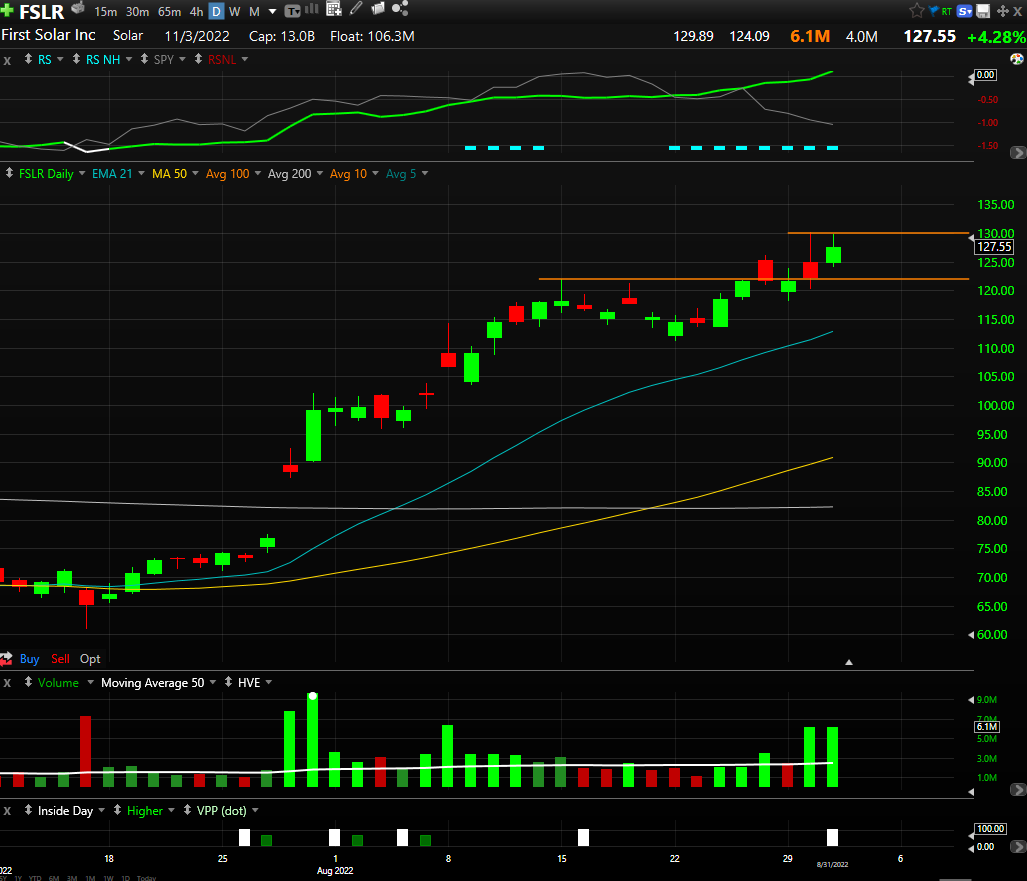Viewport: 1027px width, 881px height.
Task: Switch to the 15m timeframe
Action: click(x=105, y=12)
